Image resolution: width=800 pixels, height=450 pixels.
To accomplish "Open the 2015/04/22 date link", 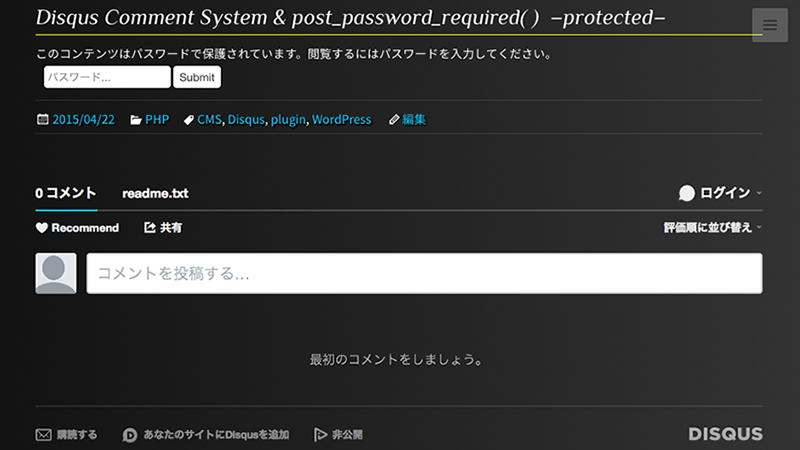I will [84, 119].
